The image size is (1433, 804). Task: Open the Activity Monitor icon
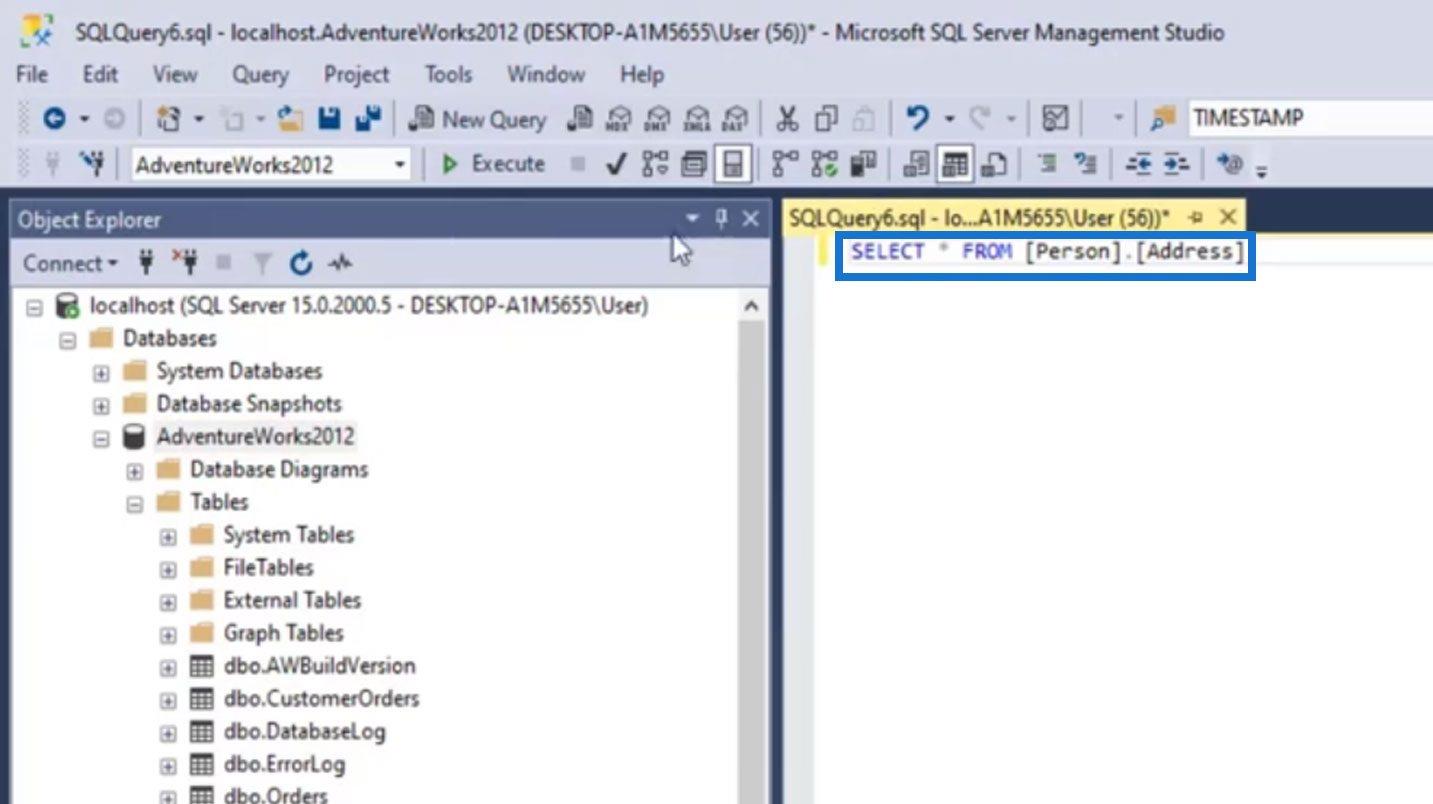pyautogui.click(x=1055, y=119)
